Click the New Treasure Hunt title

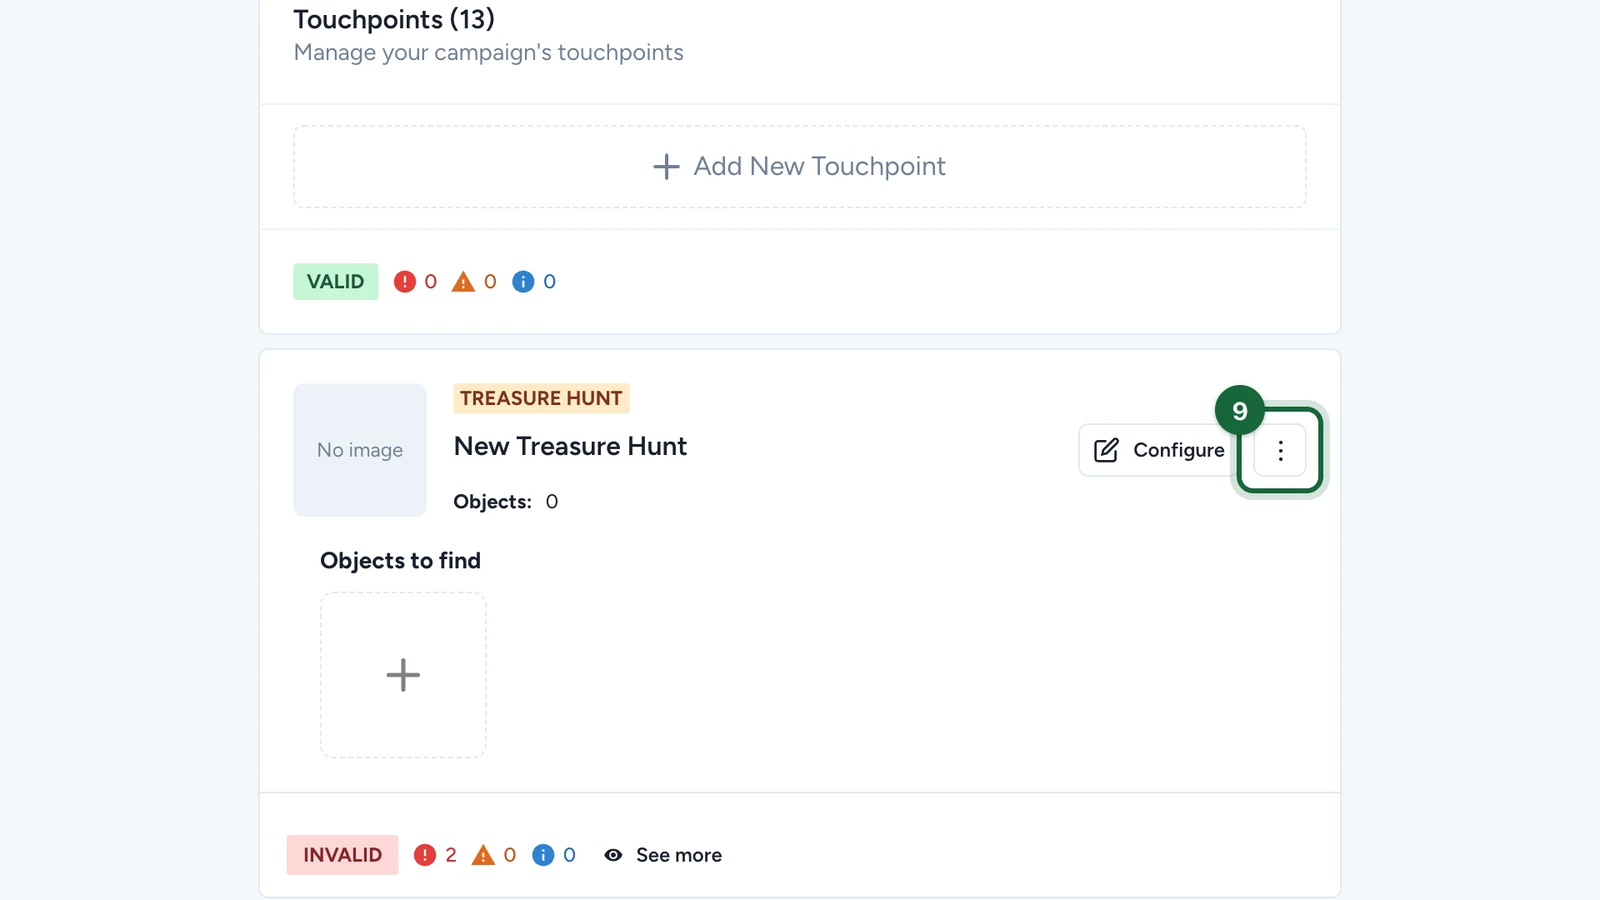point(570,446)
